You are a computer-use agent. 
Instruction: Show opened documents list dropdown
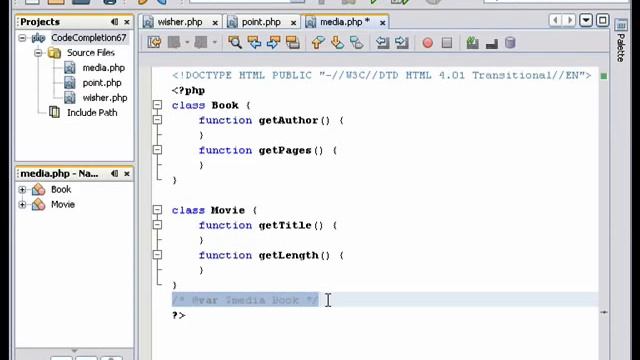point(586,20)
